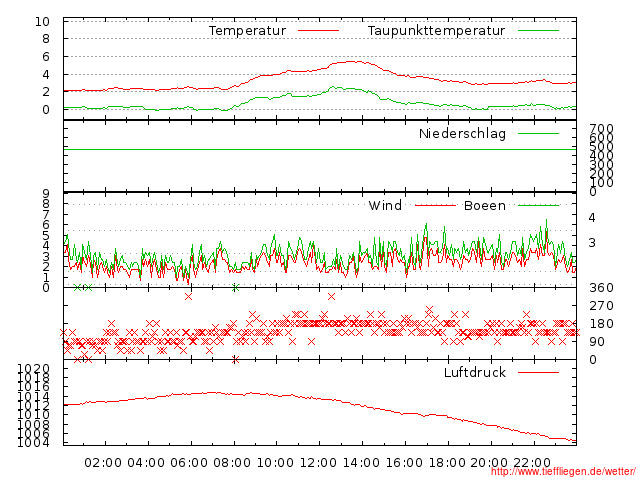Click the 02:00 time axis label

click(103, 463)
